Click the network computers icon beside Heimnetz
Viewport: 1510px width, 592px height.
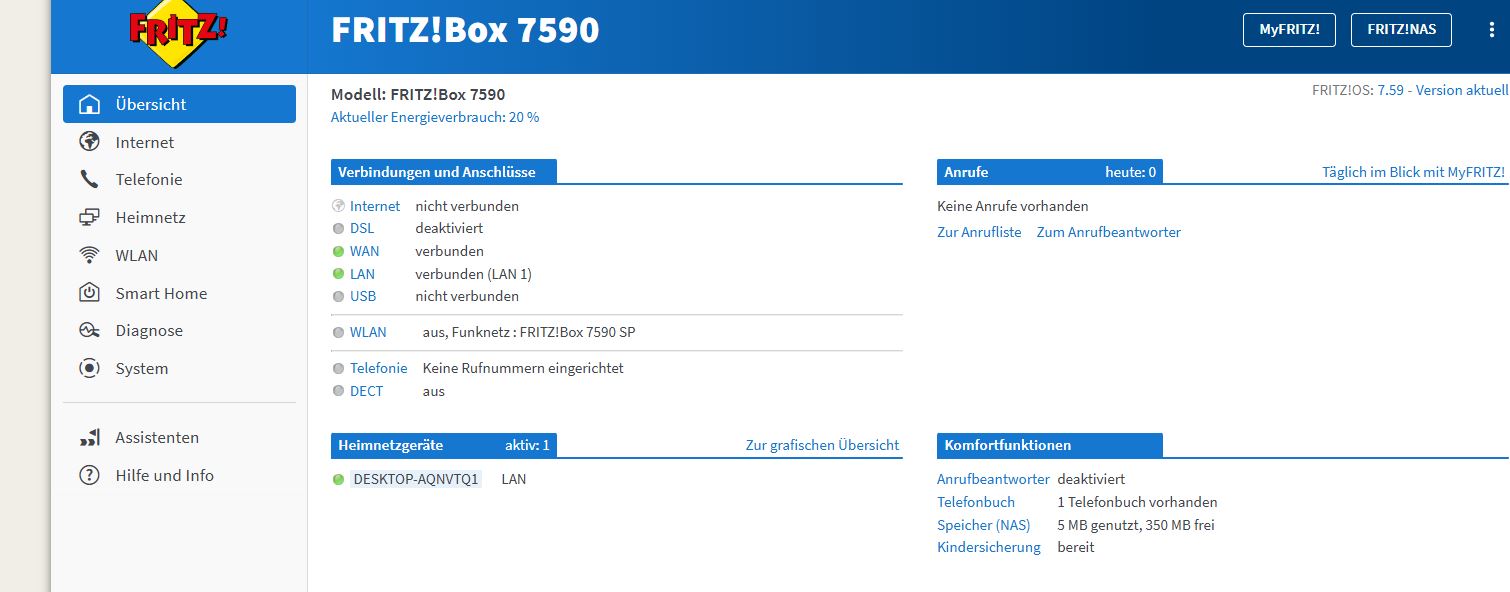(90, 217)
